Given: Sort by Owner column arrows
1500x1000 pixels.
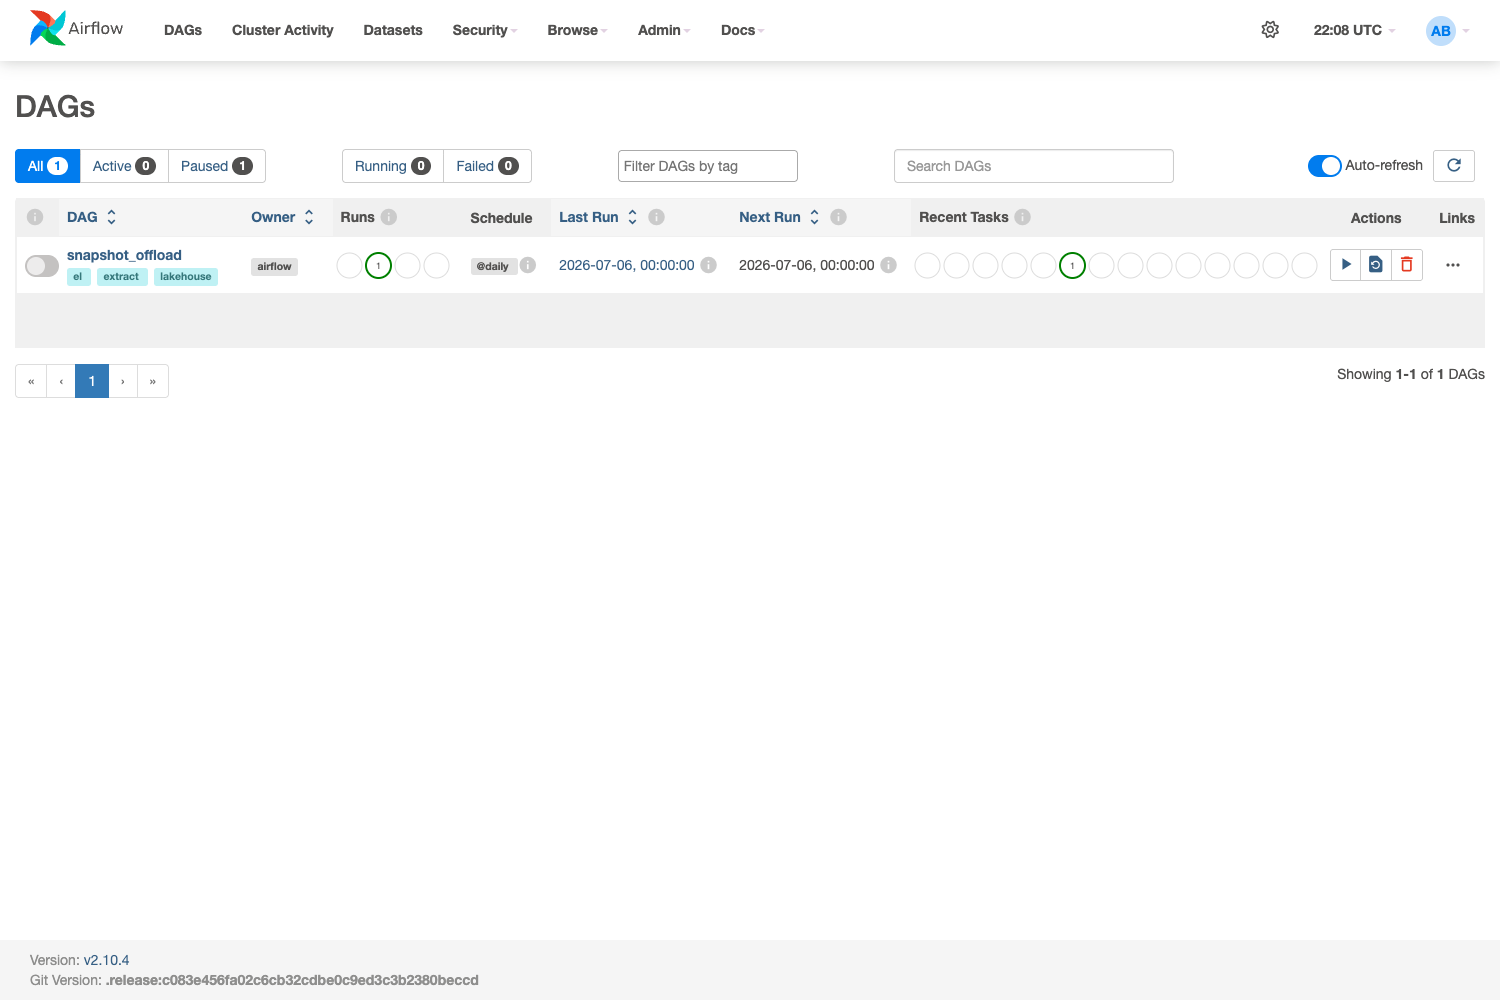Looking at the screenshot, I should tap(309, 217).
